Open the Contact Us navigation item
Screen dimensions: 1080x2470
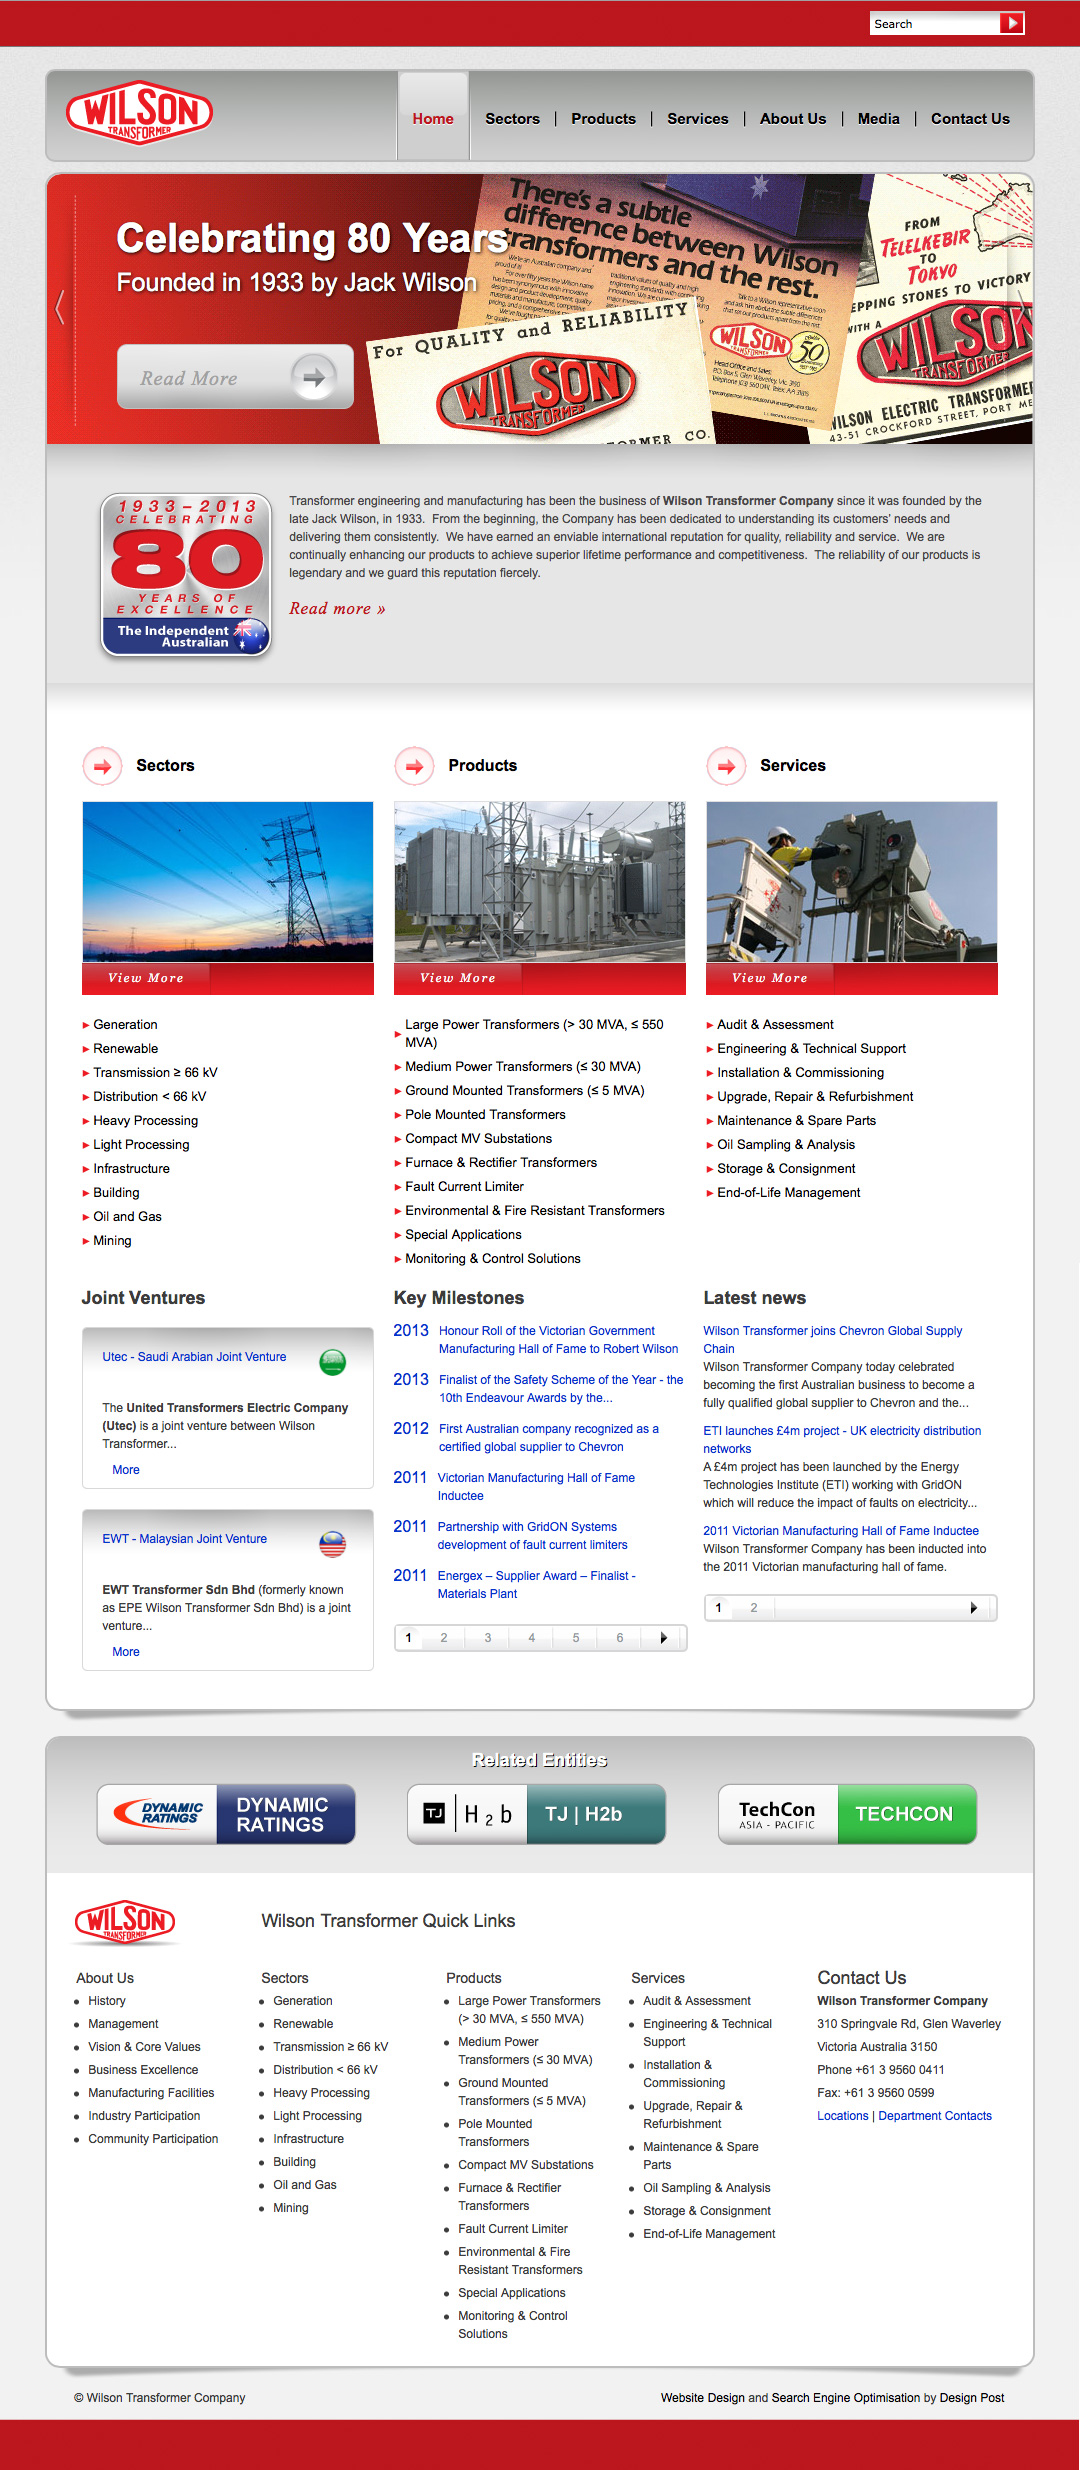point(970,118)
